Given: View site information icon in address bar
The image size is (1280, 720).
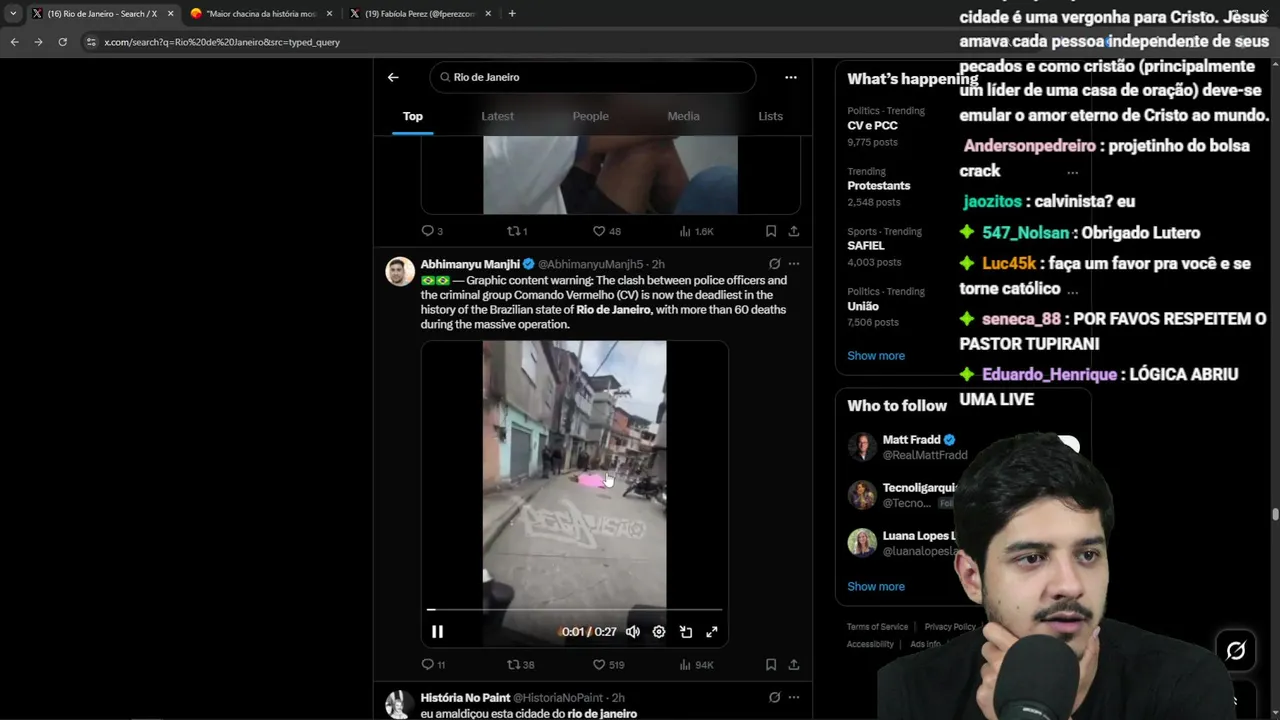Looking at the screenshot, I should 91,42.
